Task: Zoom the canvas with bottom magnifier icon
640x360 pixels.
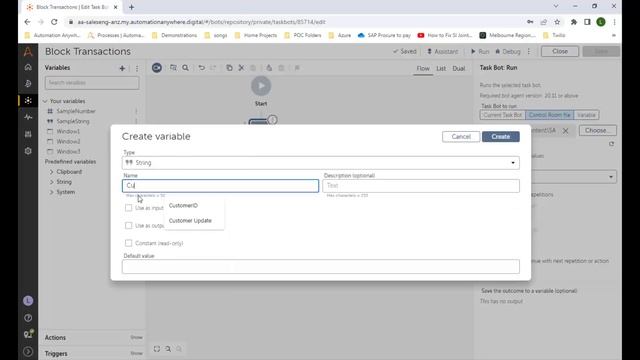Action: [168, 349]
